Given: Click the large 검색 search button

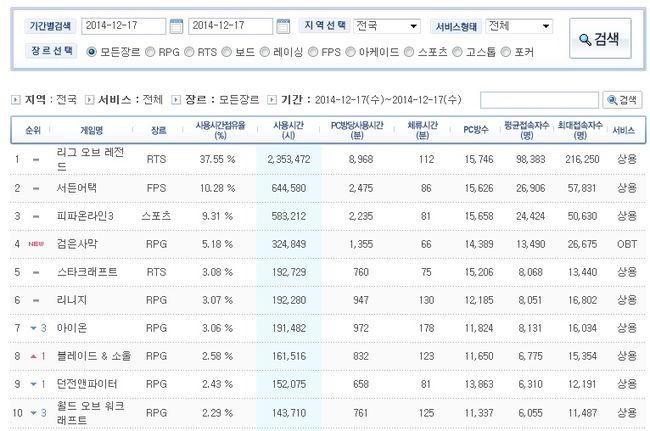Looking at the screenshot, I should [599, 39].
